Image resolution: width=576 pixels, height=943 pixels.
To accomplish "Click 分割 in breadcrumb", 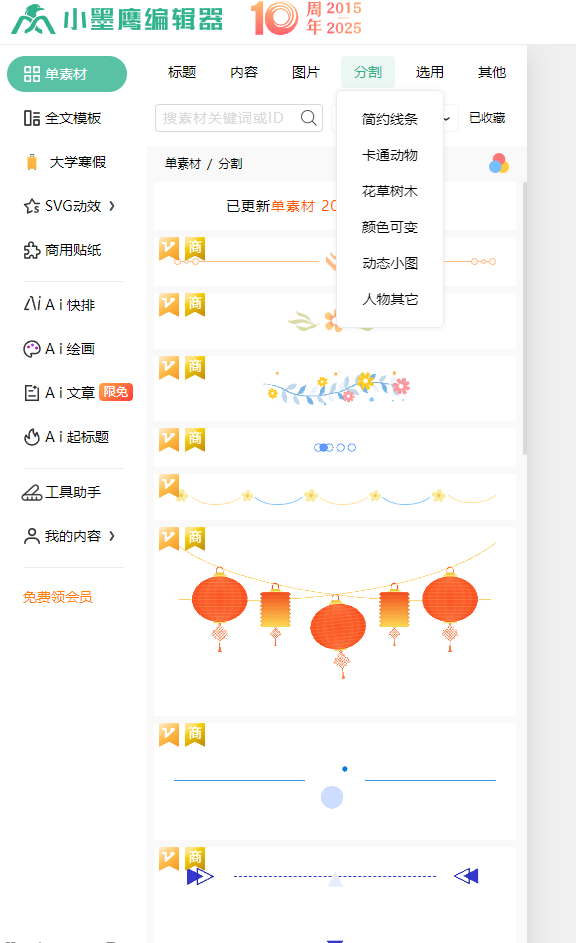I will pyautogui.click(x=230, y=164).
